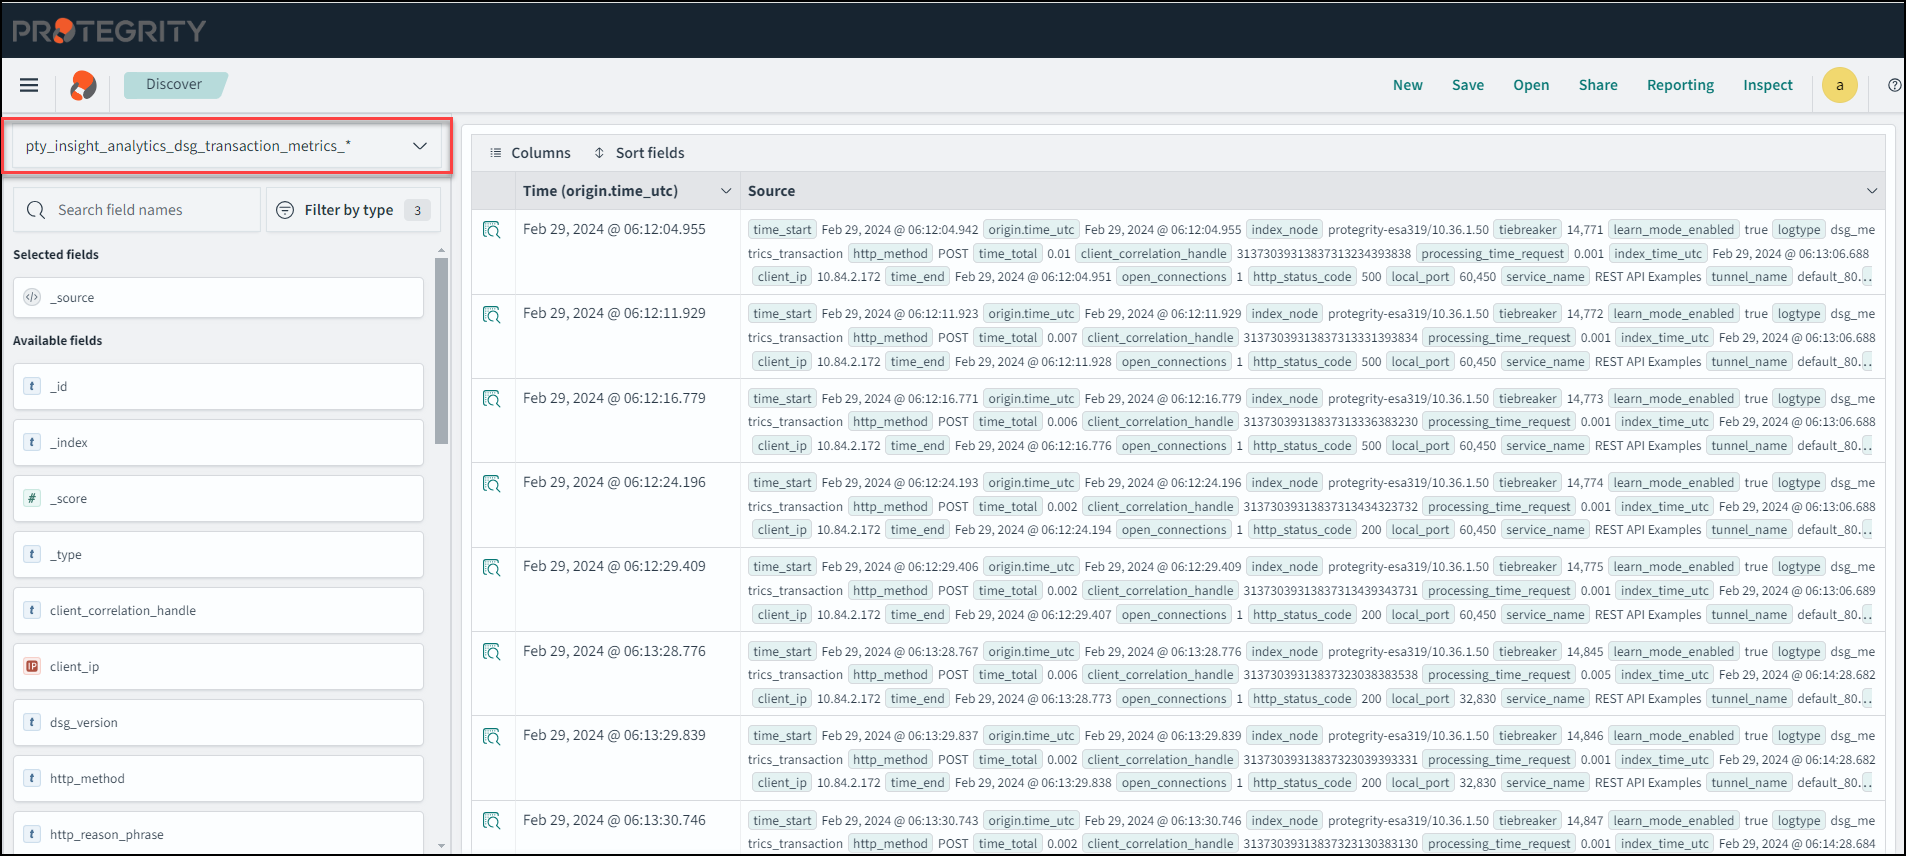Open Filter by type options
Viewport: 1906px width, 856px height.
click(352, 210)
